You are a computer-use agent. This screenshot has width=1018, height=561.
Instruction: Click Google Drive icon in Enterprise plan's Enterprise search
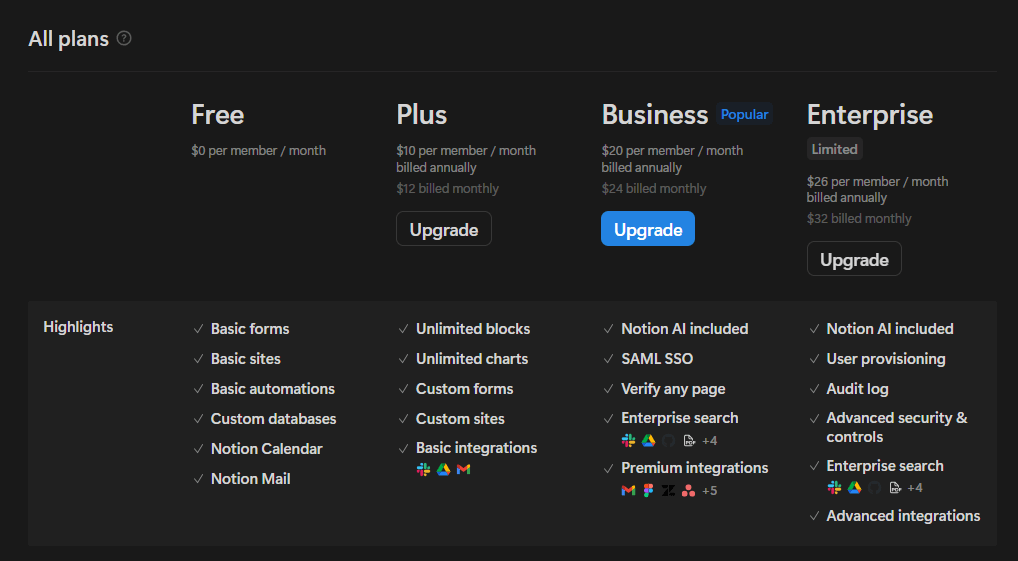click(x=854, y=488)
